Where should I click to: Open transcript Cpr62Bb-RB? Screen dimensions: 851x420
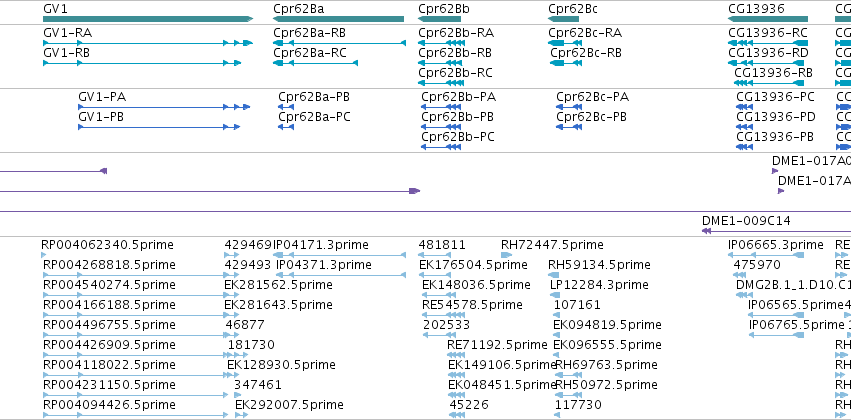tap(455, 53)
